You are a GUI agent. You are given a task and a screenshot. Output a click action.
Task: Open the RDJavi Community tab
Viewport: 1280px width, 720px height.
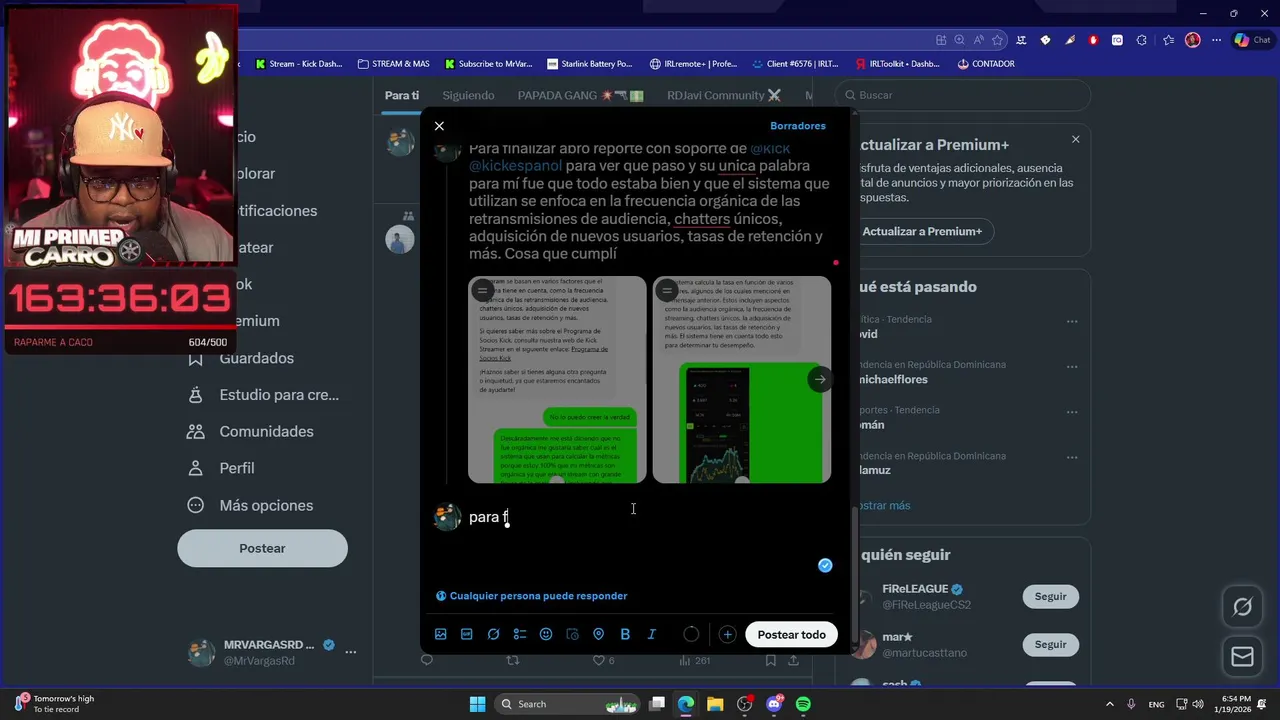coord(723,95)
